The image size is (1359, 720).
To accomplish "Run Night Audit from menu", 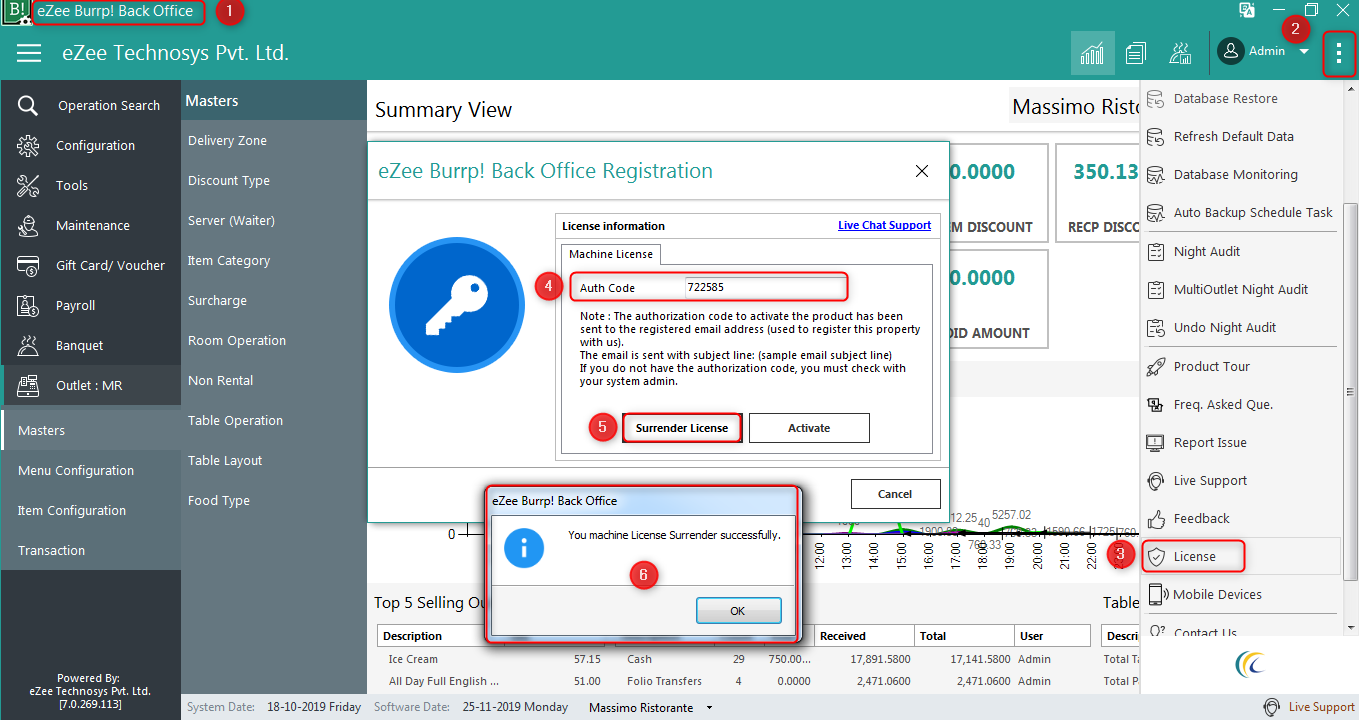I will click(1240, 251).
